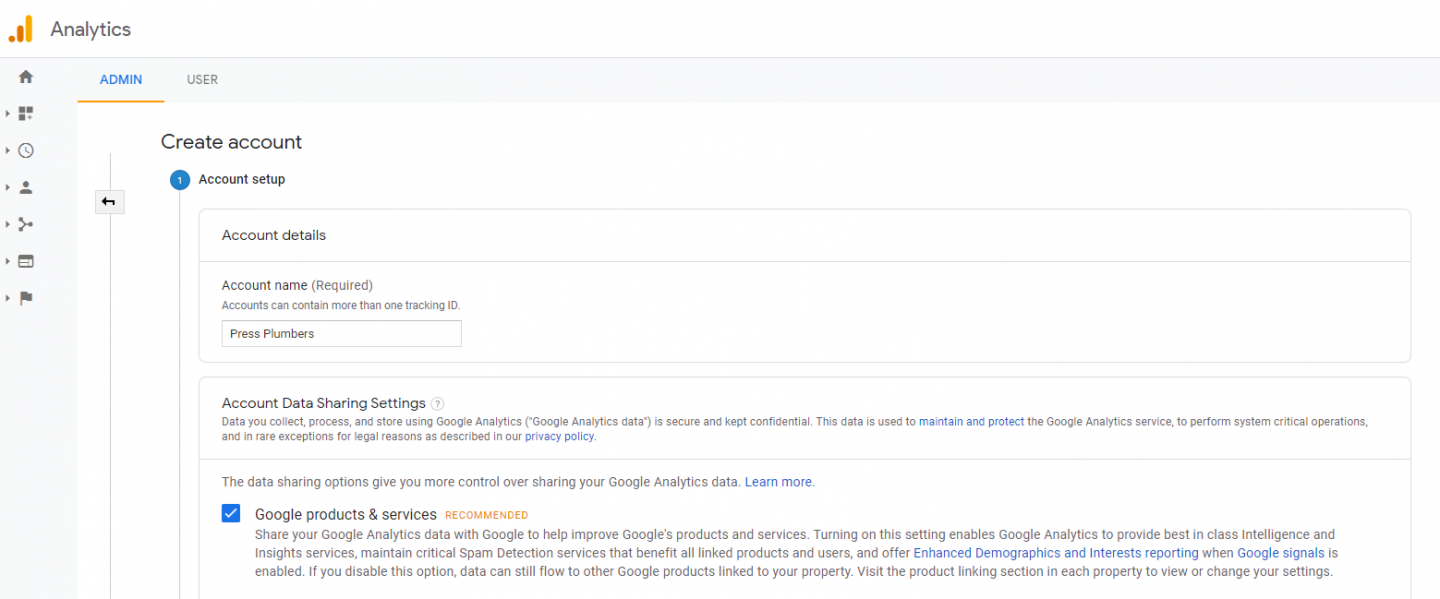This screenshot has width=1440, height=599.
Task: Open the Learn more link
Action: (x=778, y=482)
